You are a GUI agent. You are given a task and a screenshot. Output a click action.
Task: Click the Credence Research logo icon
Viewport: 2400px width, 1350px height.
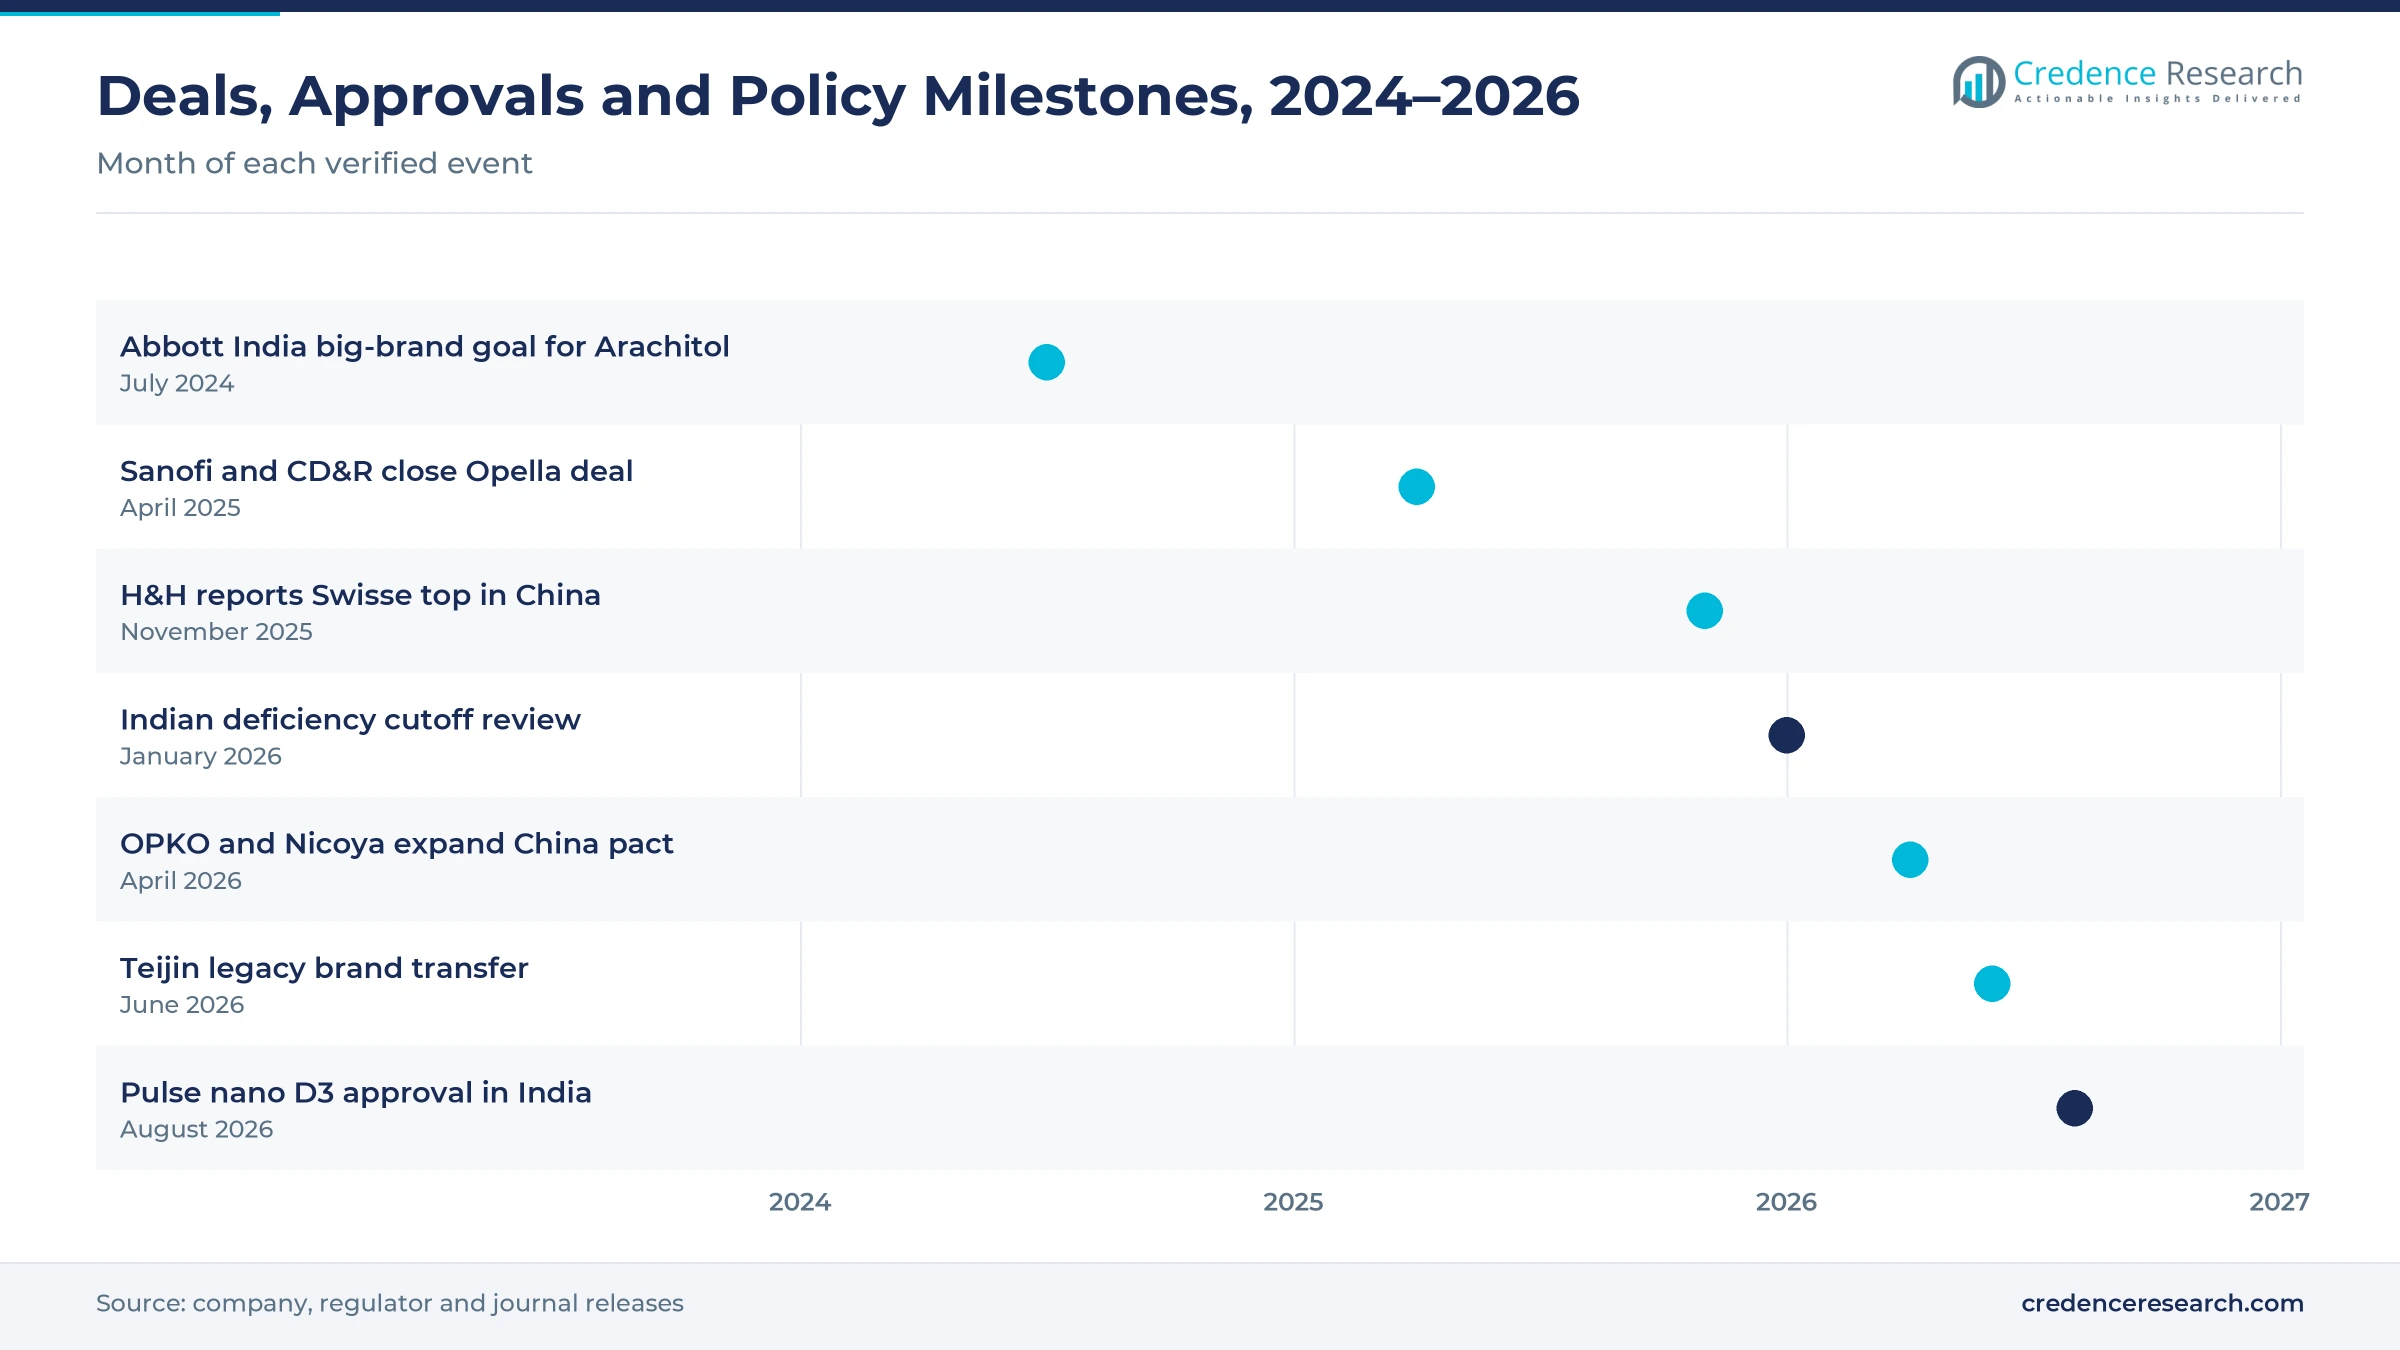[x=1979, y=82]
